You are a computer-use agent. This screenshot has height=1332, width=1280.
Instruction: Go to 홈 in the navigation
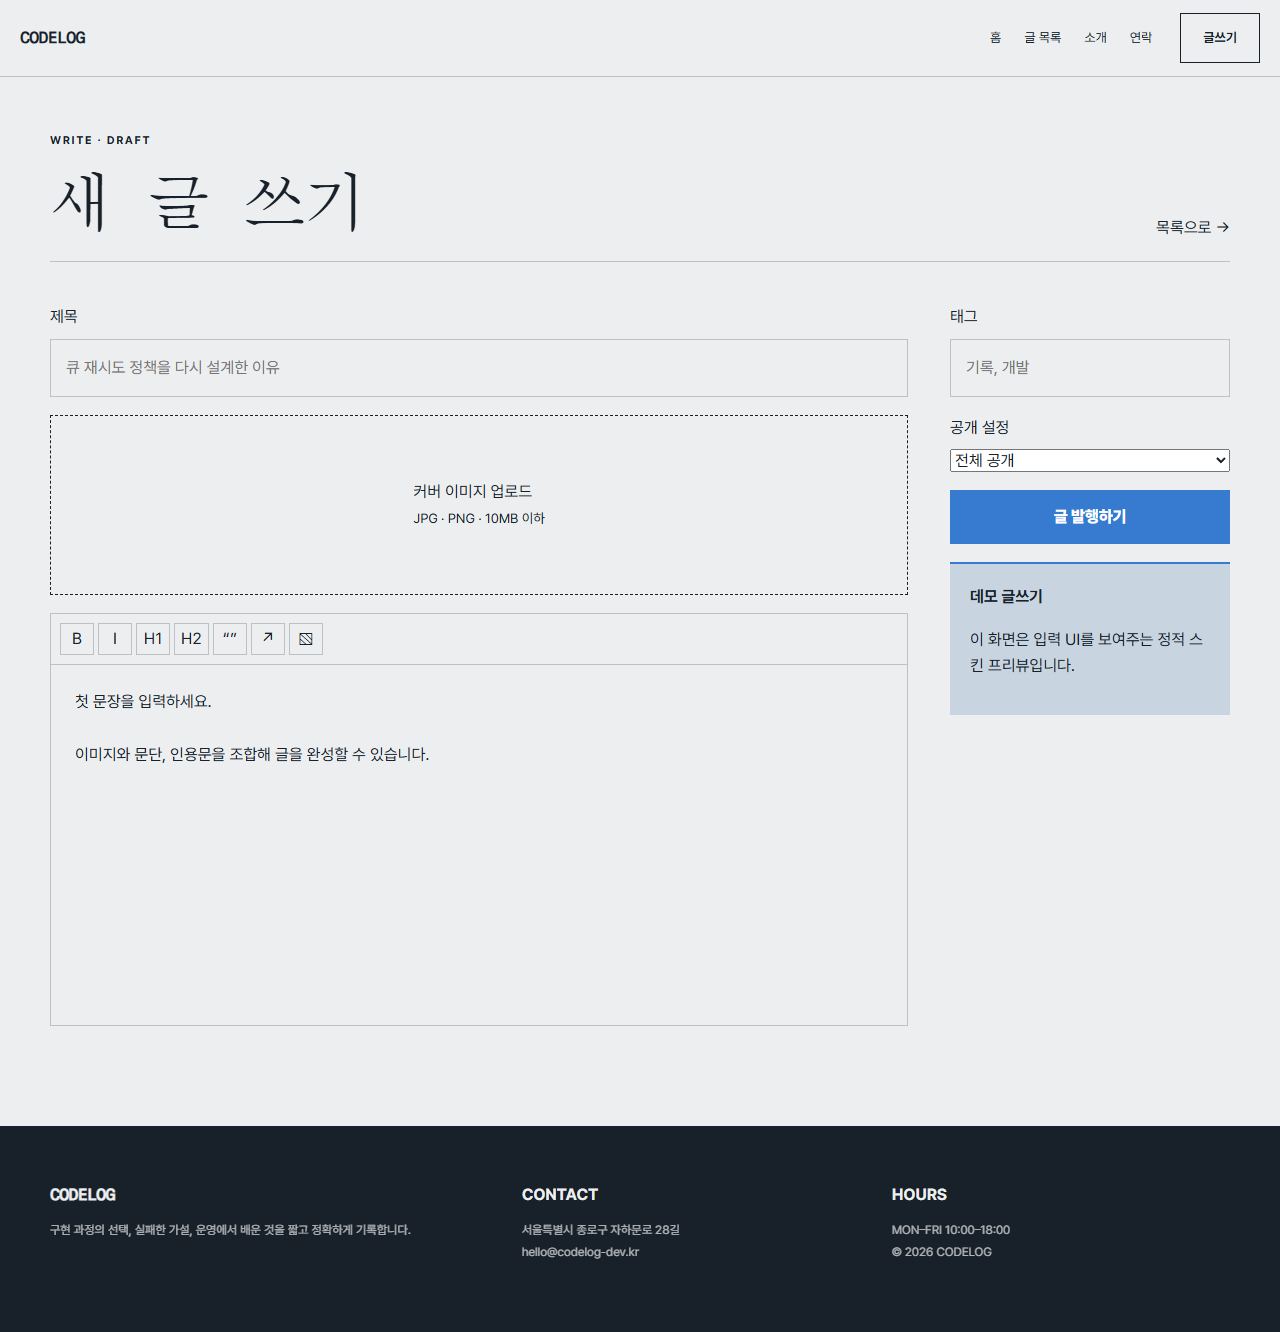(995, 38)
